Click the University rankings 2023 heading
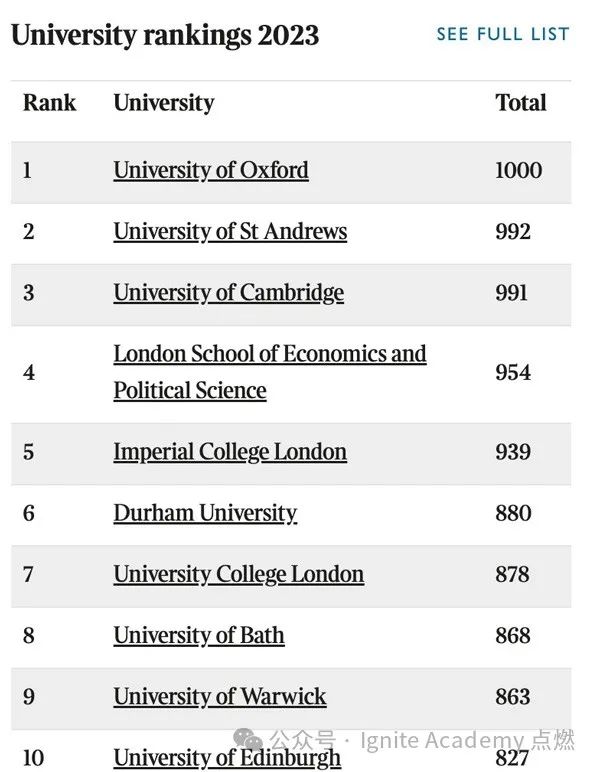 pyautogui.click(x=165, y=35)
